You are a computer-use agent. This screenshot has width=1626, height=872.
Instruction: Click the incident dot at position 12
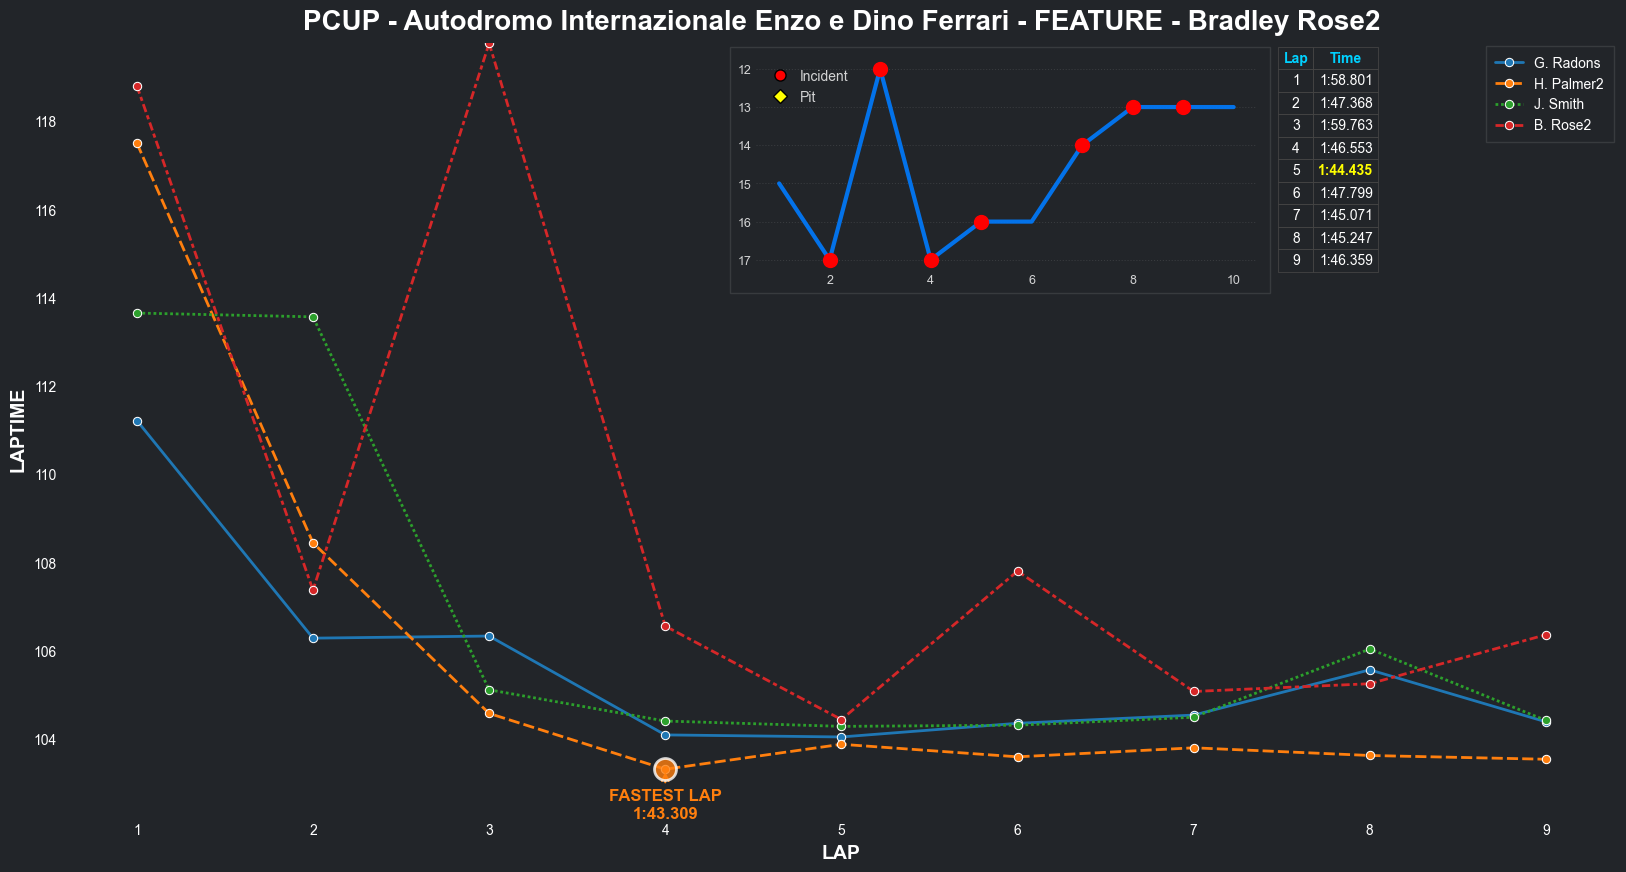click(x=880, y=69)
